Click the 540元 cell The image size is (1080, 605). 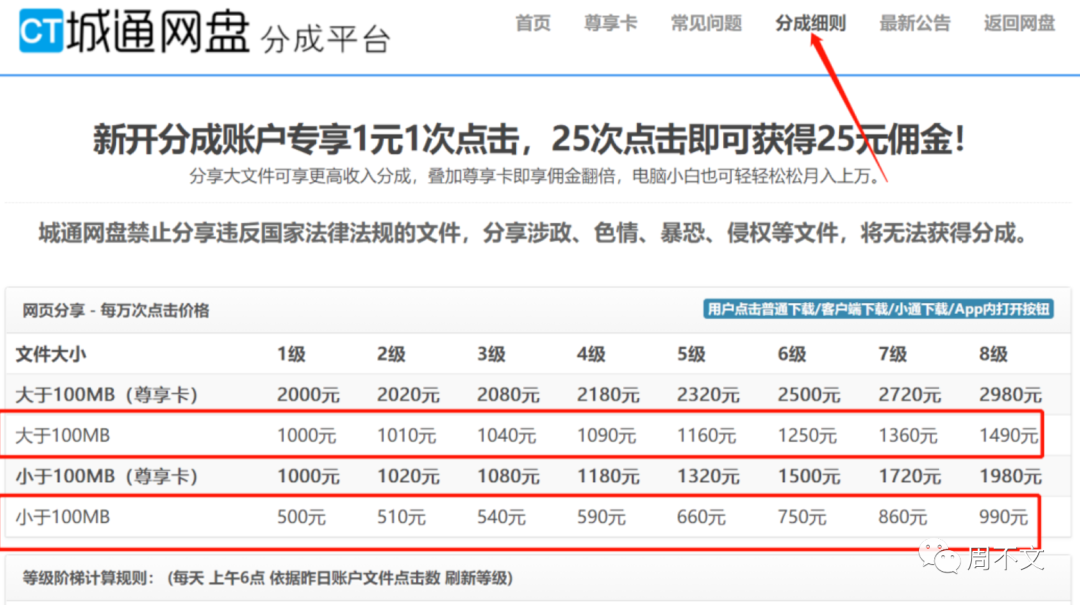point(501,517)
